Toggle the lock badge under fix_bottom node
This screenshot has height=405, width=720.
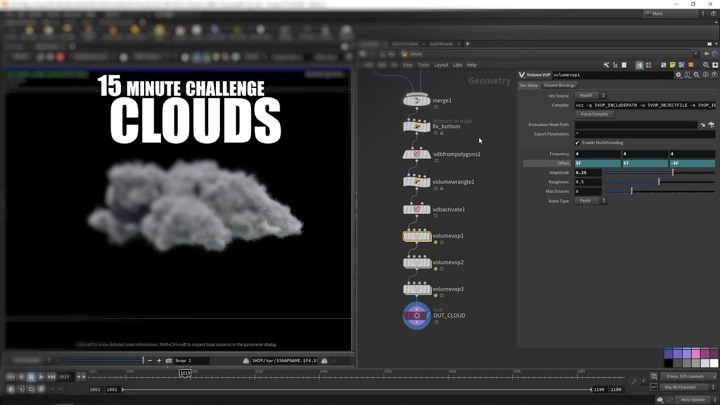(442, 133)
